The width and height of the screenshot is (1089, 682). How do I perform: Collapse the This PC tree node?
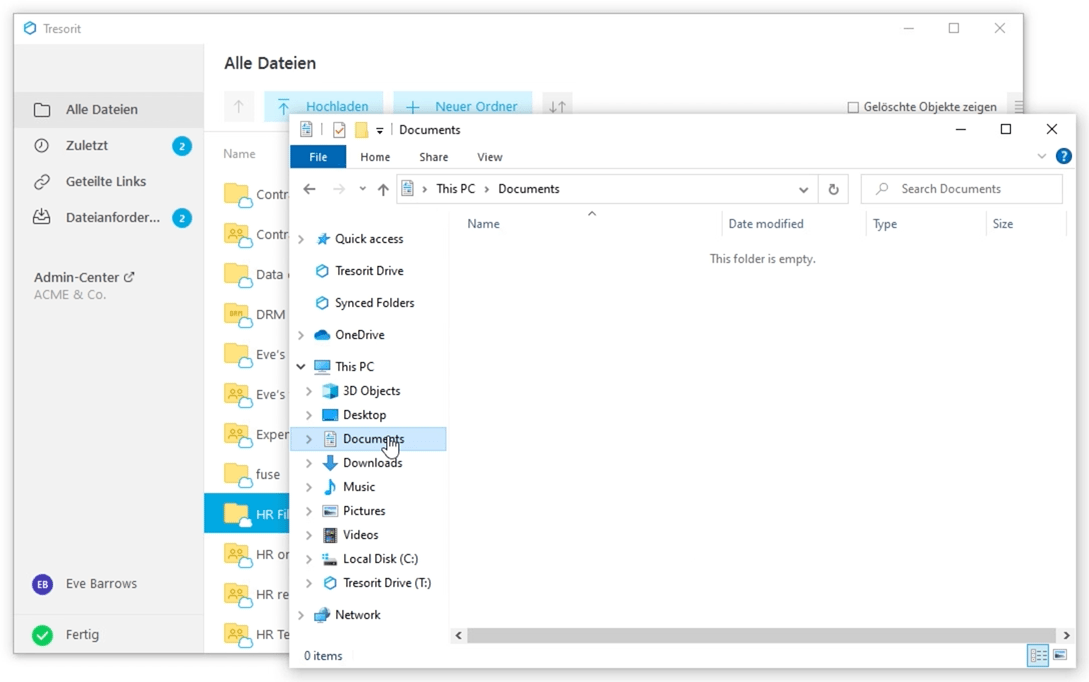(301, 367)
